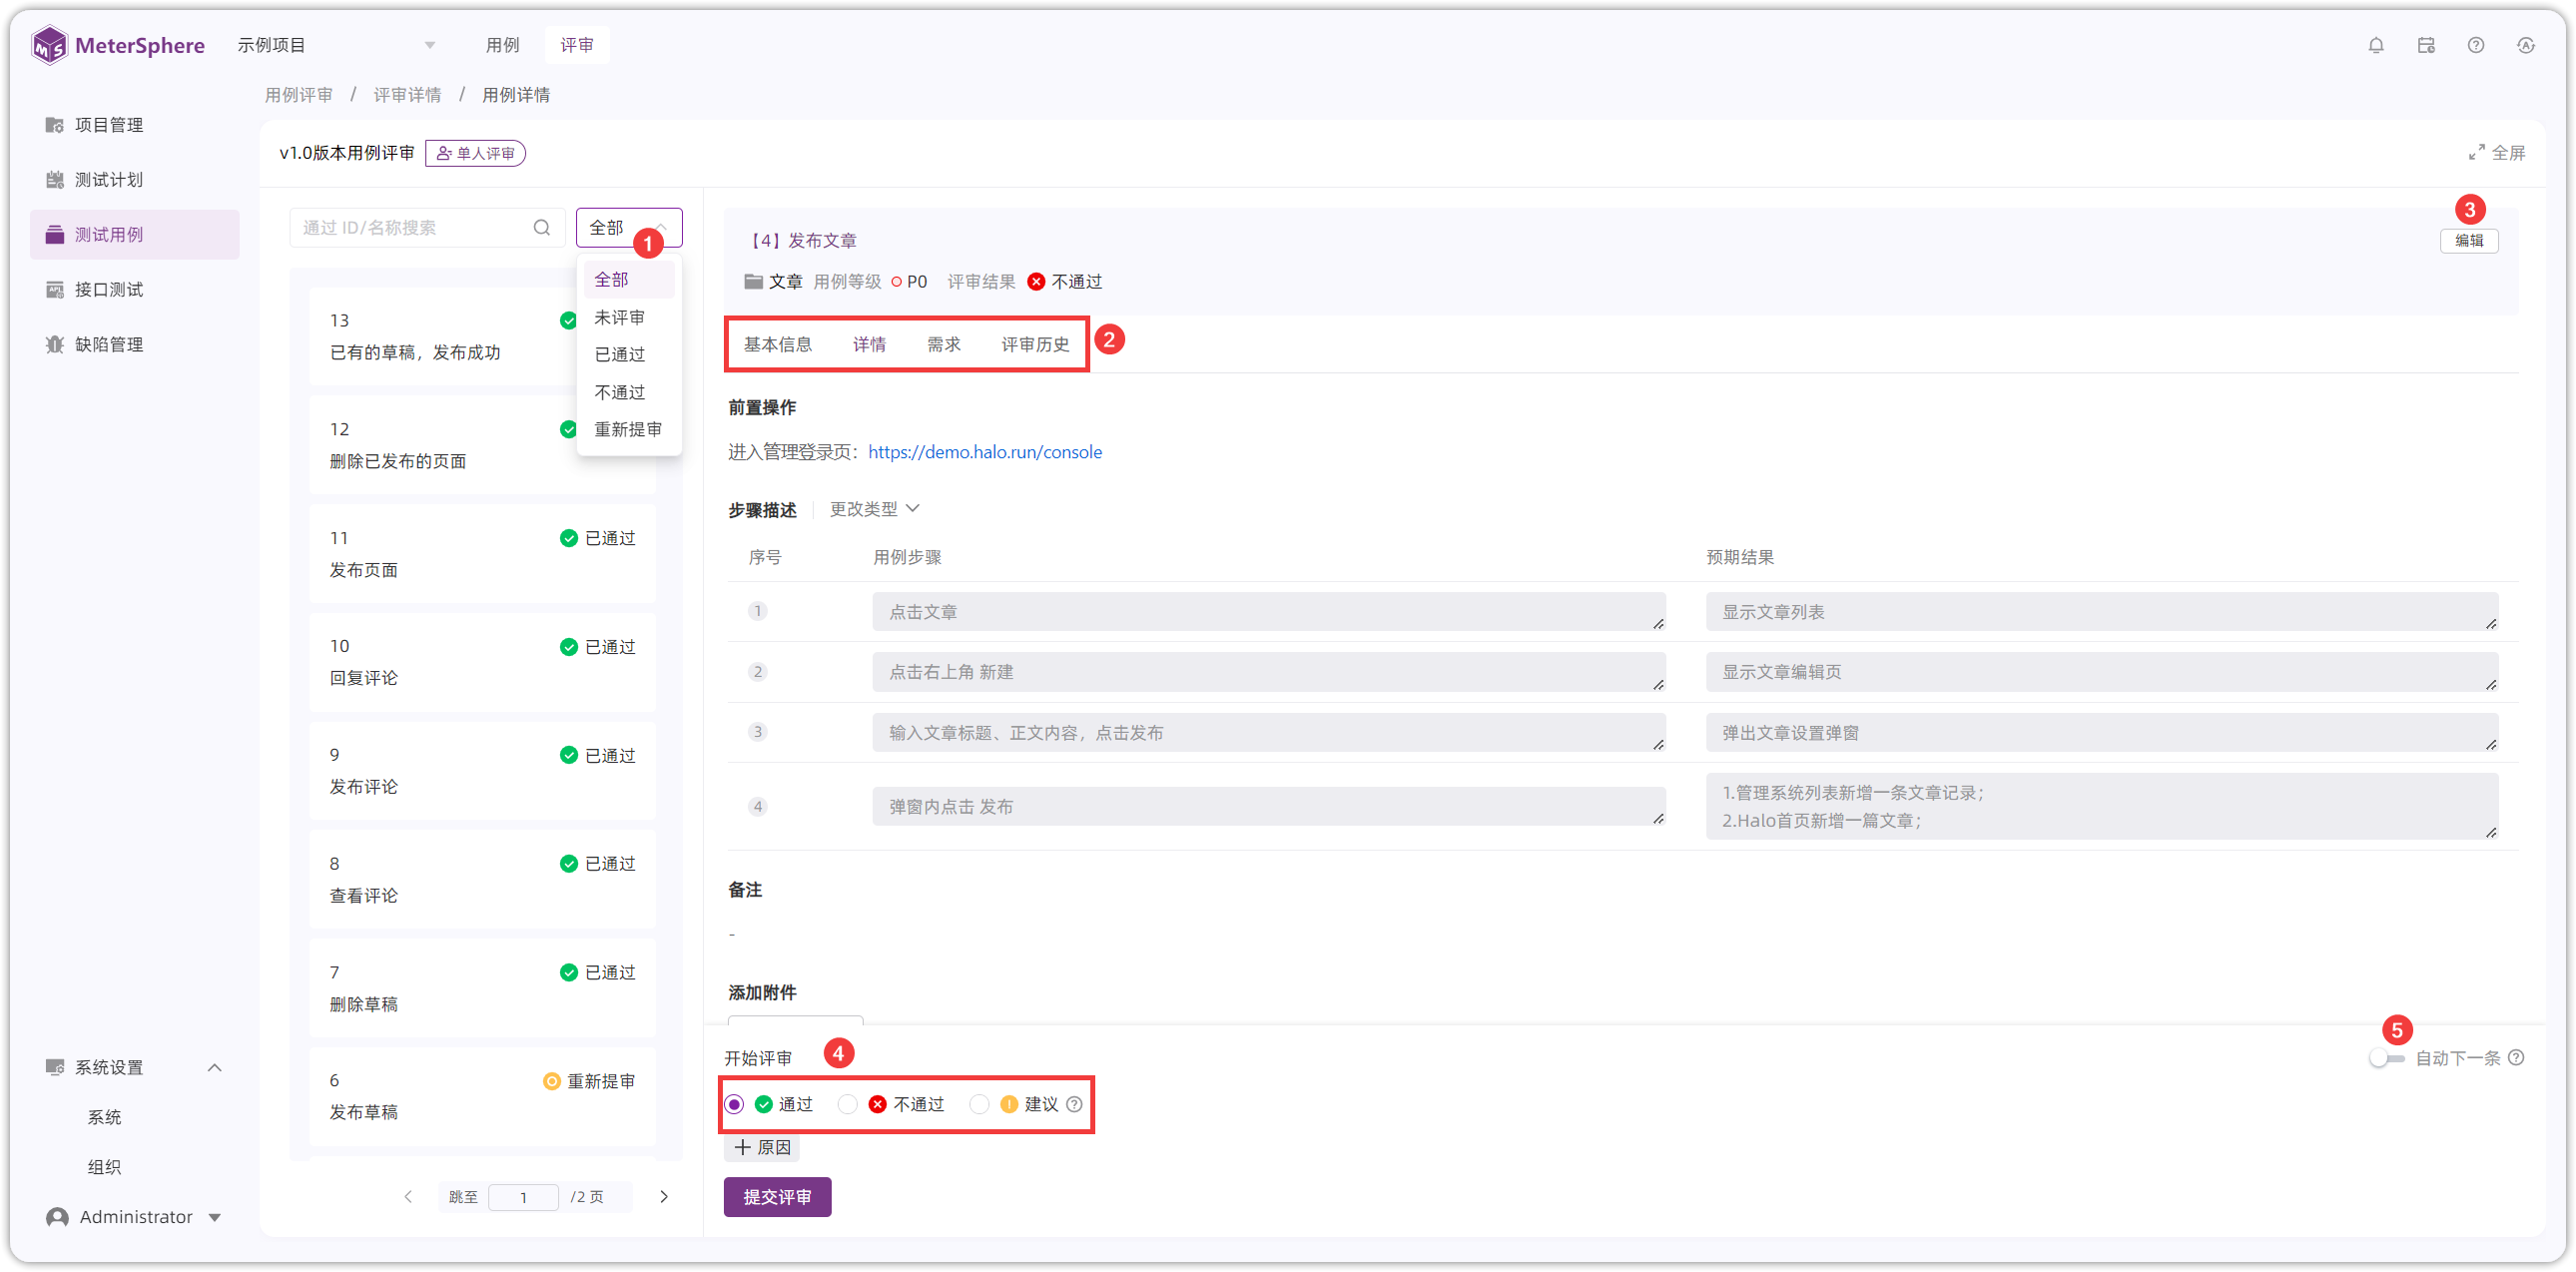Click the help icon next to 建议
Screen dimensions: 2576x1272
coord(1074,1104)
